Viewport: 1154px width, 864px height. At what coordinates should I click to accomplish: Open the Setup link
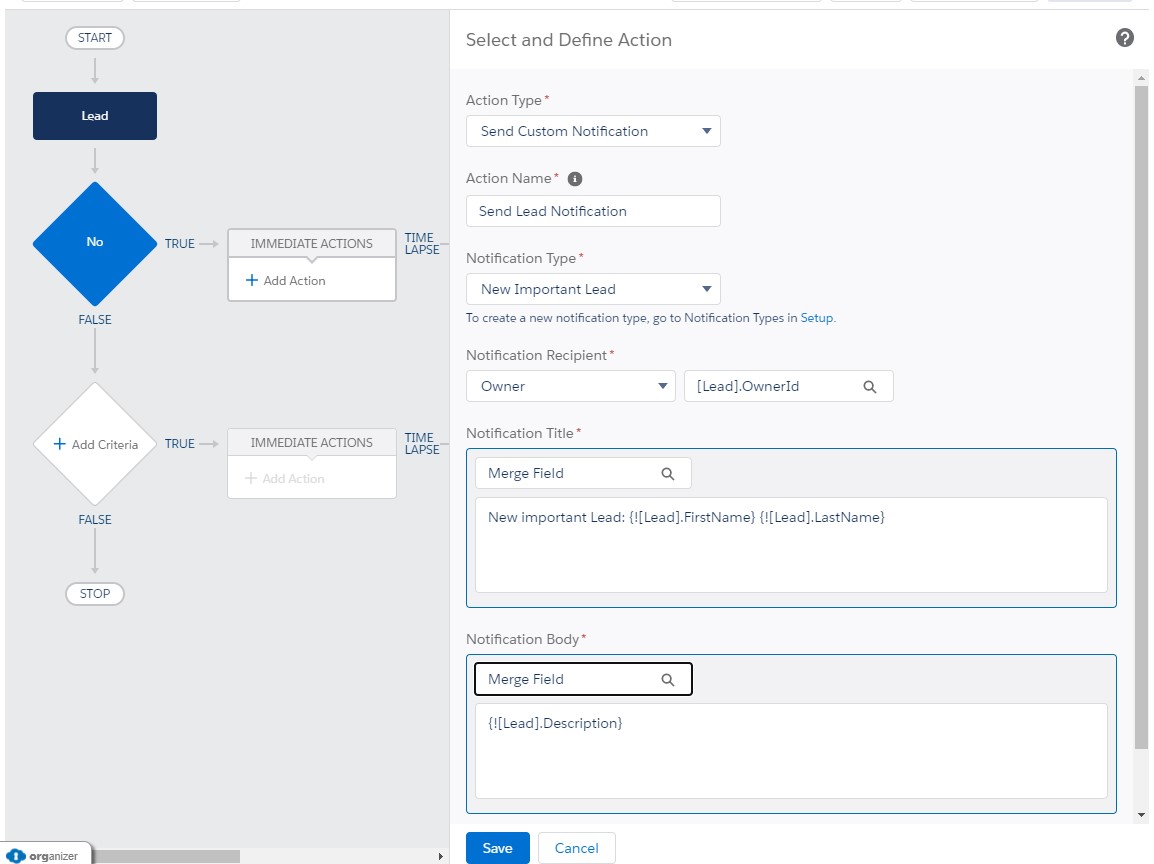[x=816, y=318]
